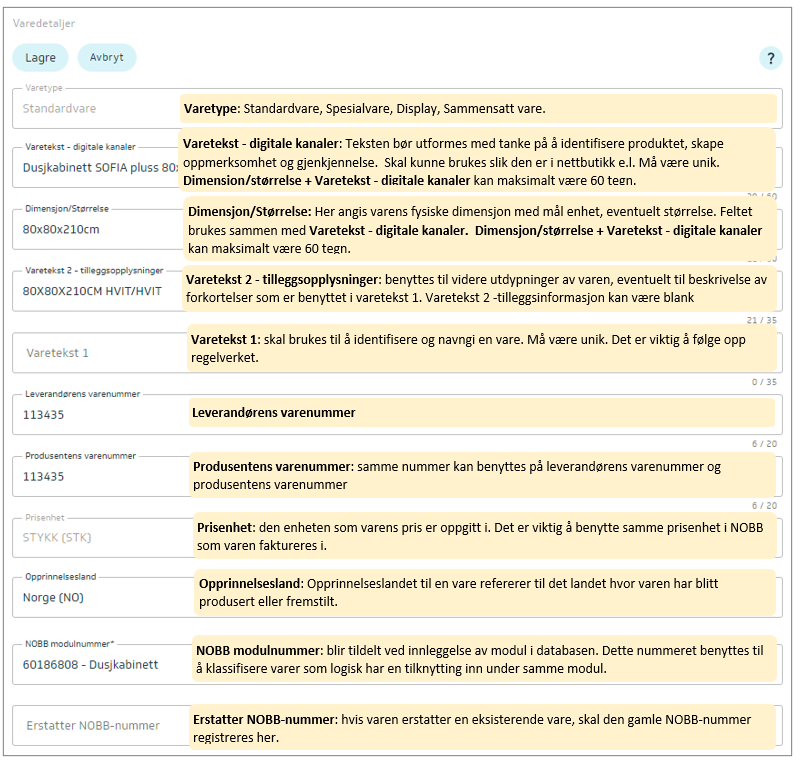Open the Varetype field showing Standardvare
This screenshot has height=763, width=801.
point(95,108)
